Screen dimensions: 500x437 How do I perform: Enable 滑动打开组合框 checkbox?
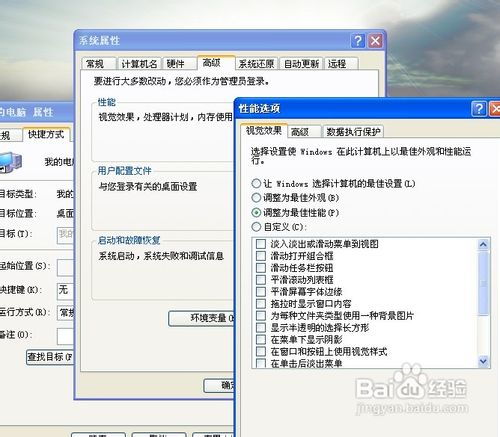(261, 256)
